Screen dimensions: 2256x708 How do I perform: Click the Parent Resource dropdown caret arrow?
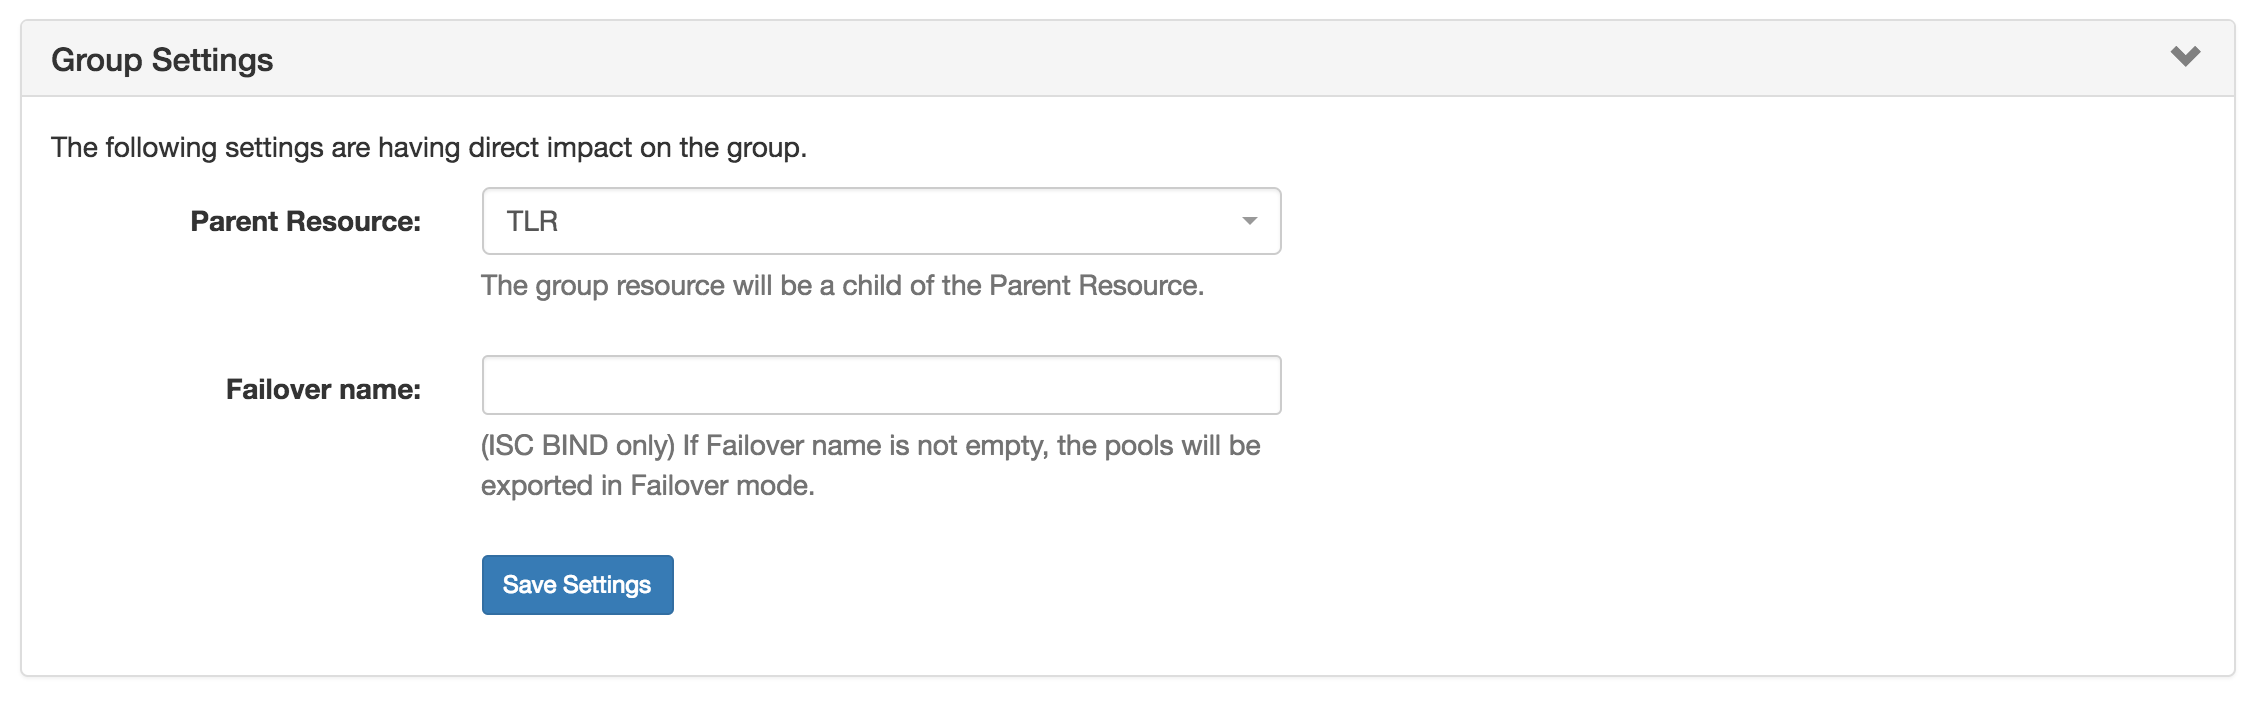[x=1249, y=221]
